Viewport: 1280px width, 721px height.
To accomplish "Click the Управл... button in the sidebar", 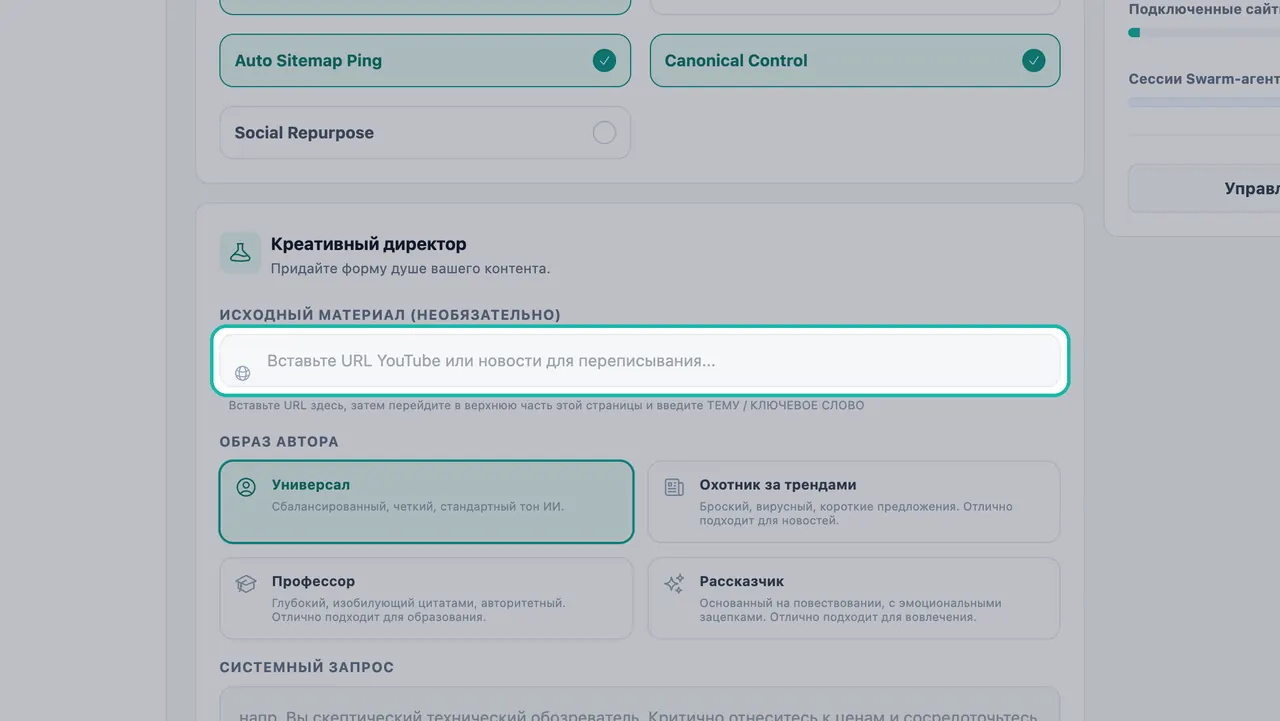I will 1204,188.
